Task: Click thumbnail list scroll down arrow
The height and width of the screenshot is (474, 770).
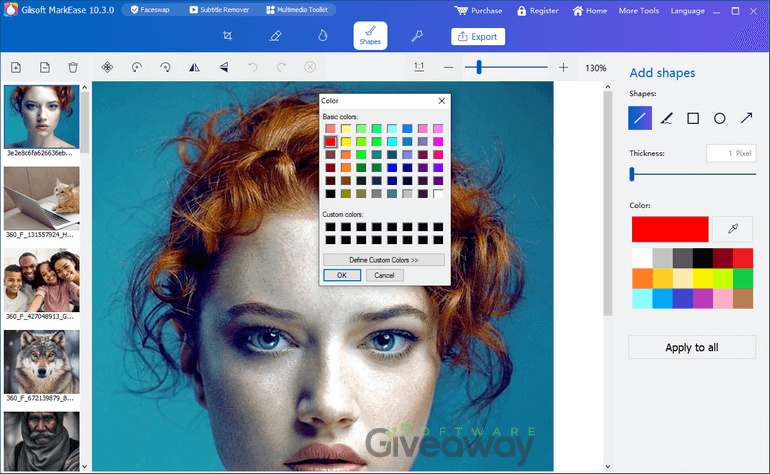Action: tap(84, 466)
